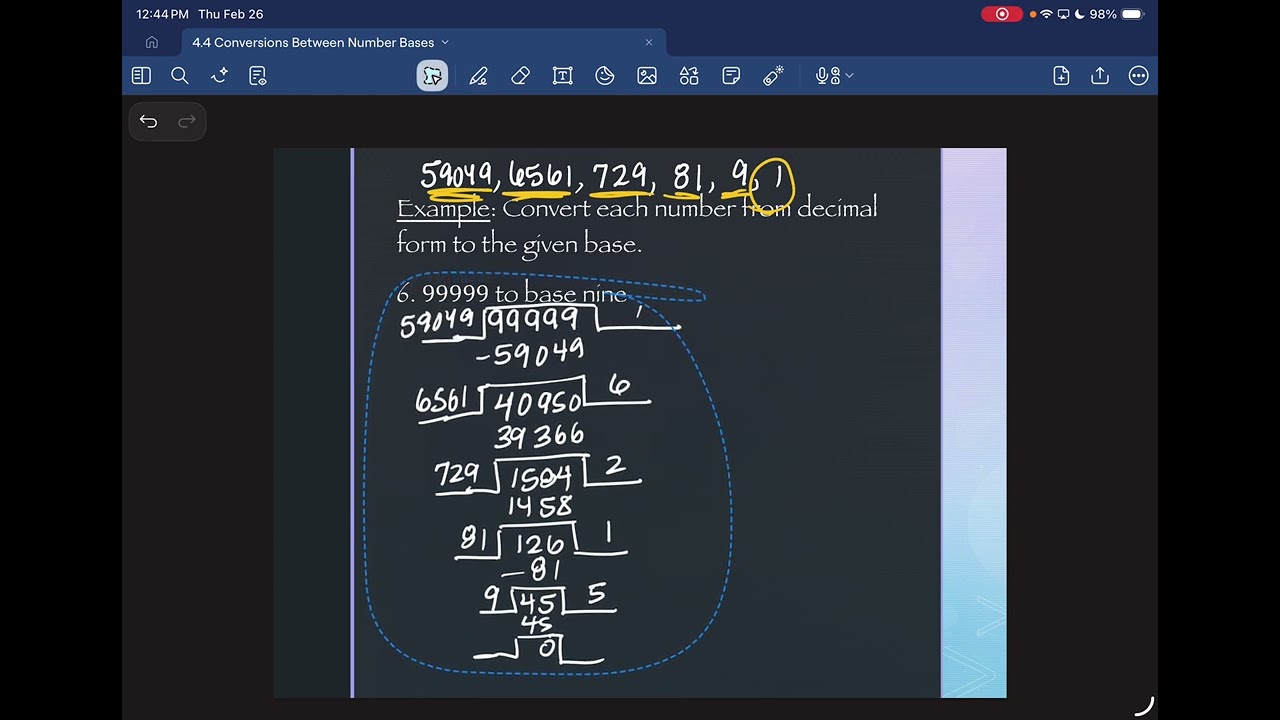1280x720 pixels.
Task: Select the shapes tool
Action: point(689,76)
